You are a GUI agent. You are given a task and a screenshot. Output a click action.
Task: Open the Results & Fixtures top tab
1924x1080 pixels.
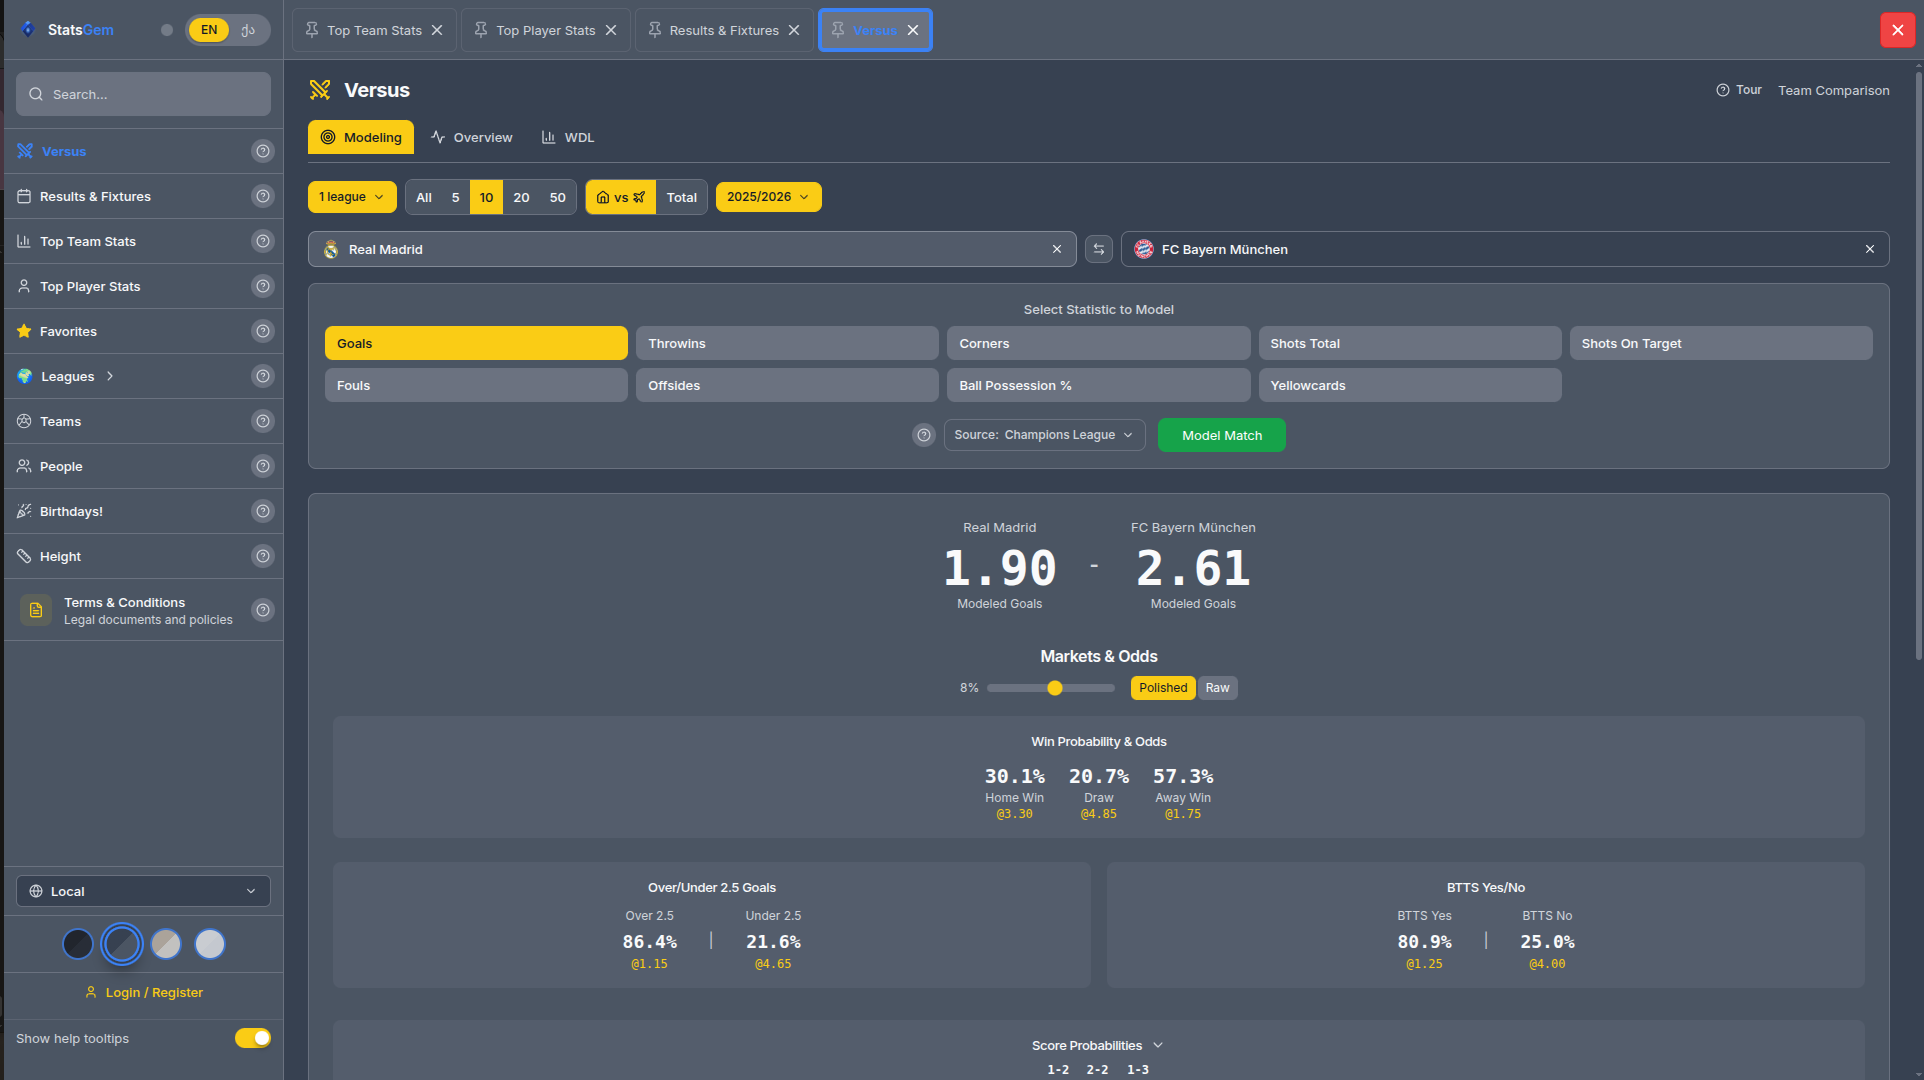pos(723,30)
